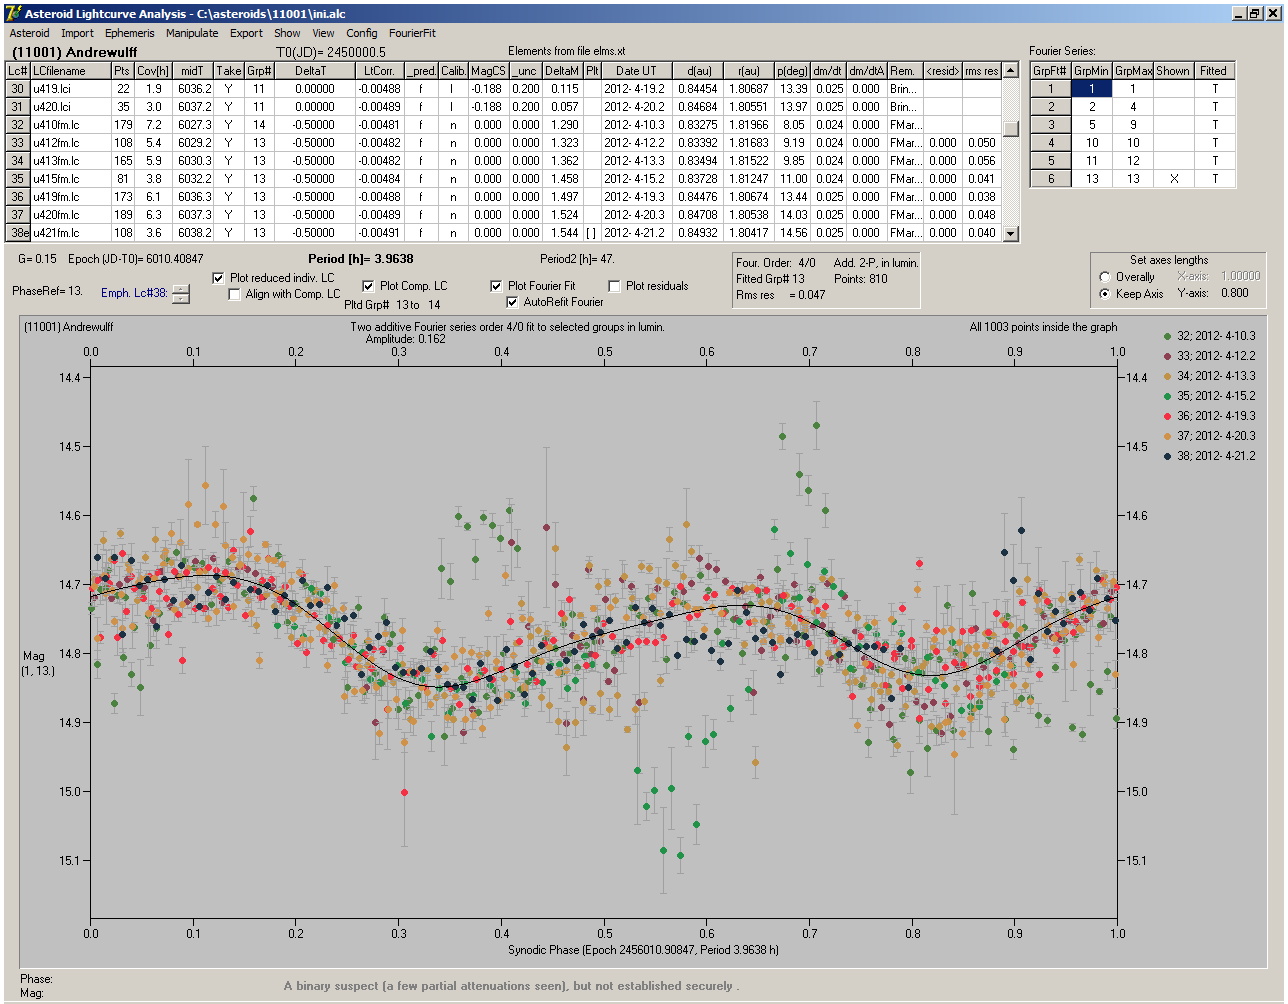The image size is (1288, 1004).
Task: Click the lightcurve table scrollbar thumb
Action: click(1011, 129)
